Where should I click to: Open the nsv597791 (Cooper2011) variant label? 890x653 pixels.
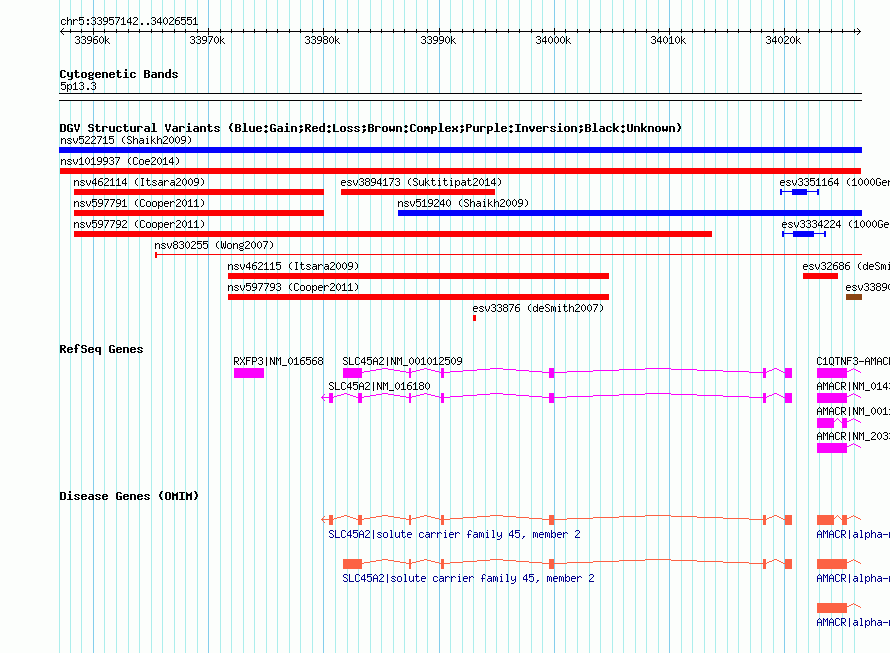(139, 203)
